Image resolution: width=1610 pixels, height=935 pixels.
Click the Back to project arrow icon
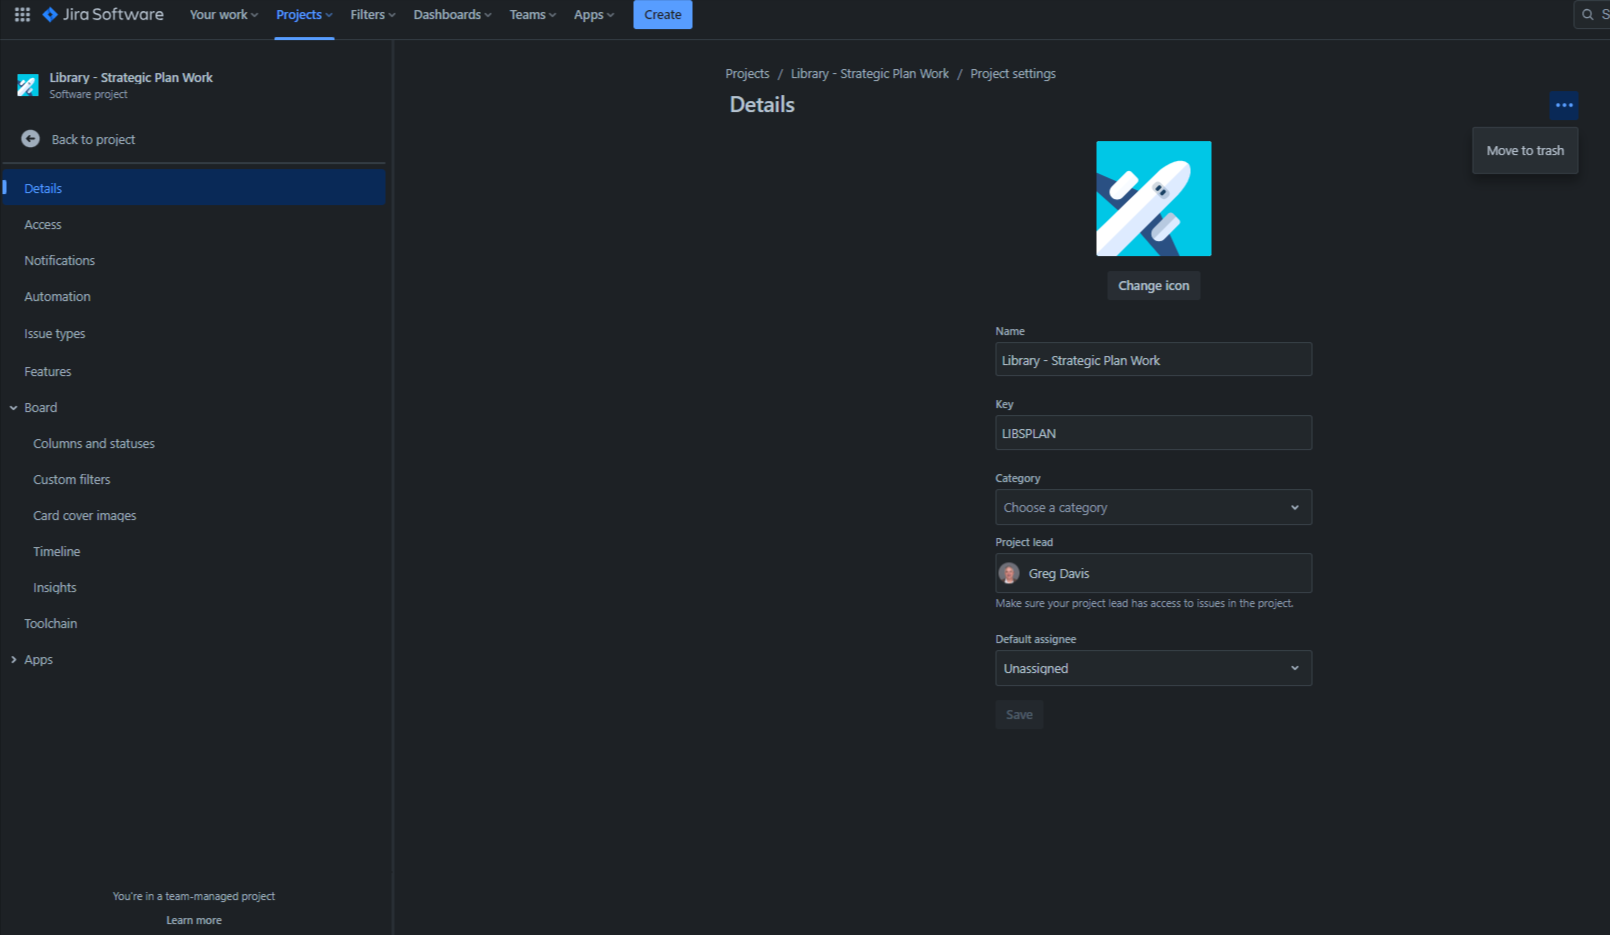coord(30,139)
